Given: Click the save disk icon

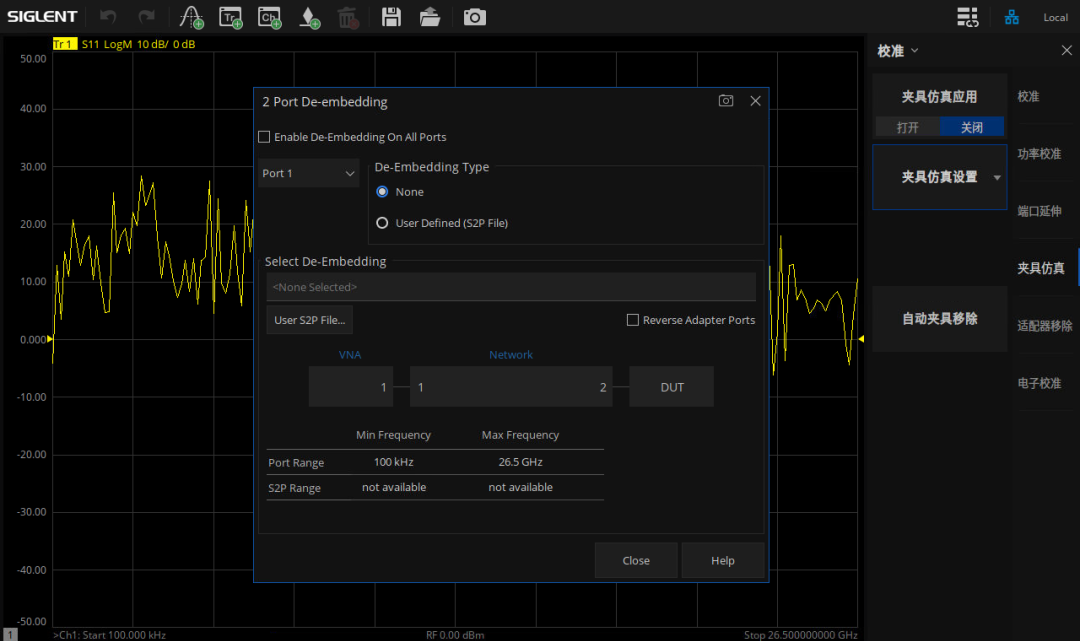Looking at the screenshot, I should pyautogui.click(x=391, y=17).
